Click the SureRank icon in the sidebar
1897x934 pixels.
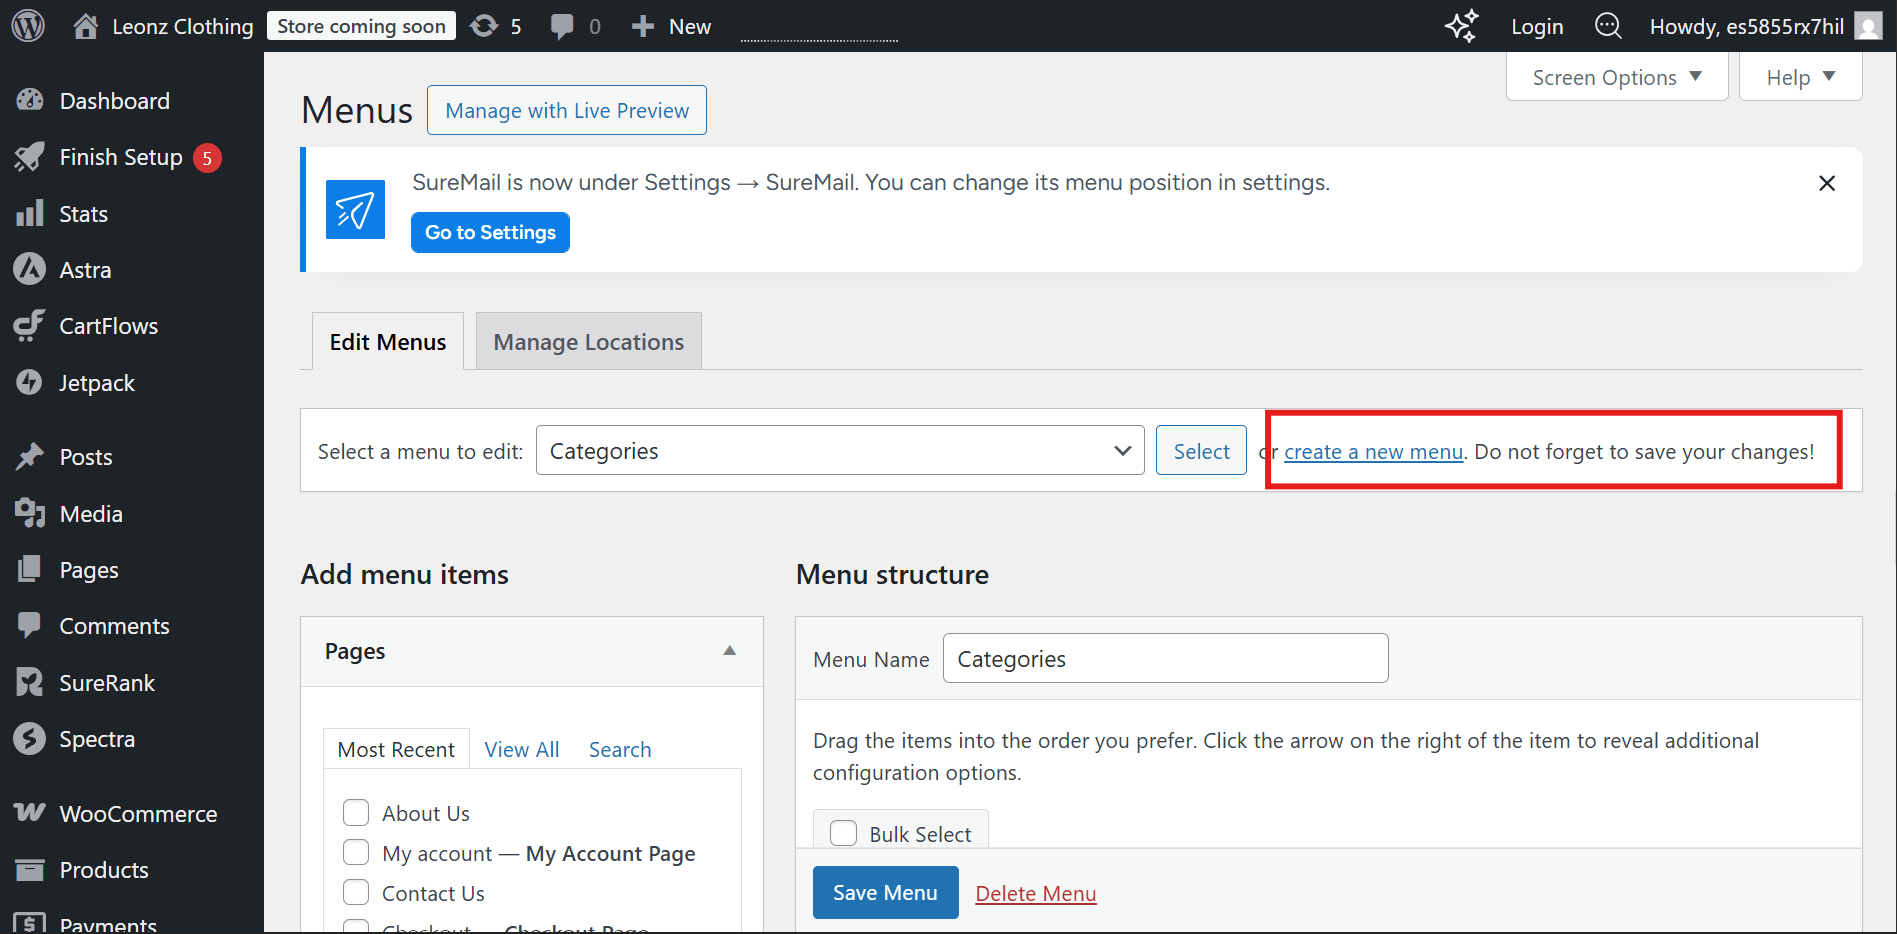(30, 682)
